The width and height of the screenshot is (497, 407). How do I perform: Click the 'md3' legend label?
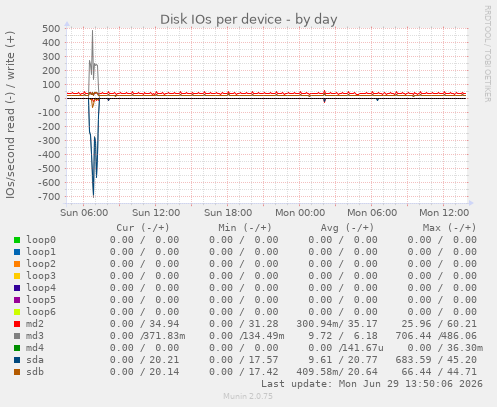[x=35, y=336]
